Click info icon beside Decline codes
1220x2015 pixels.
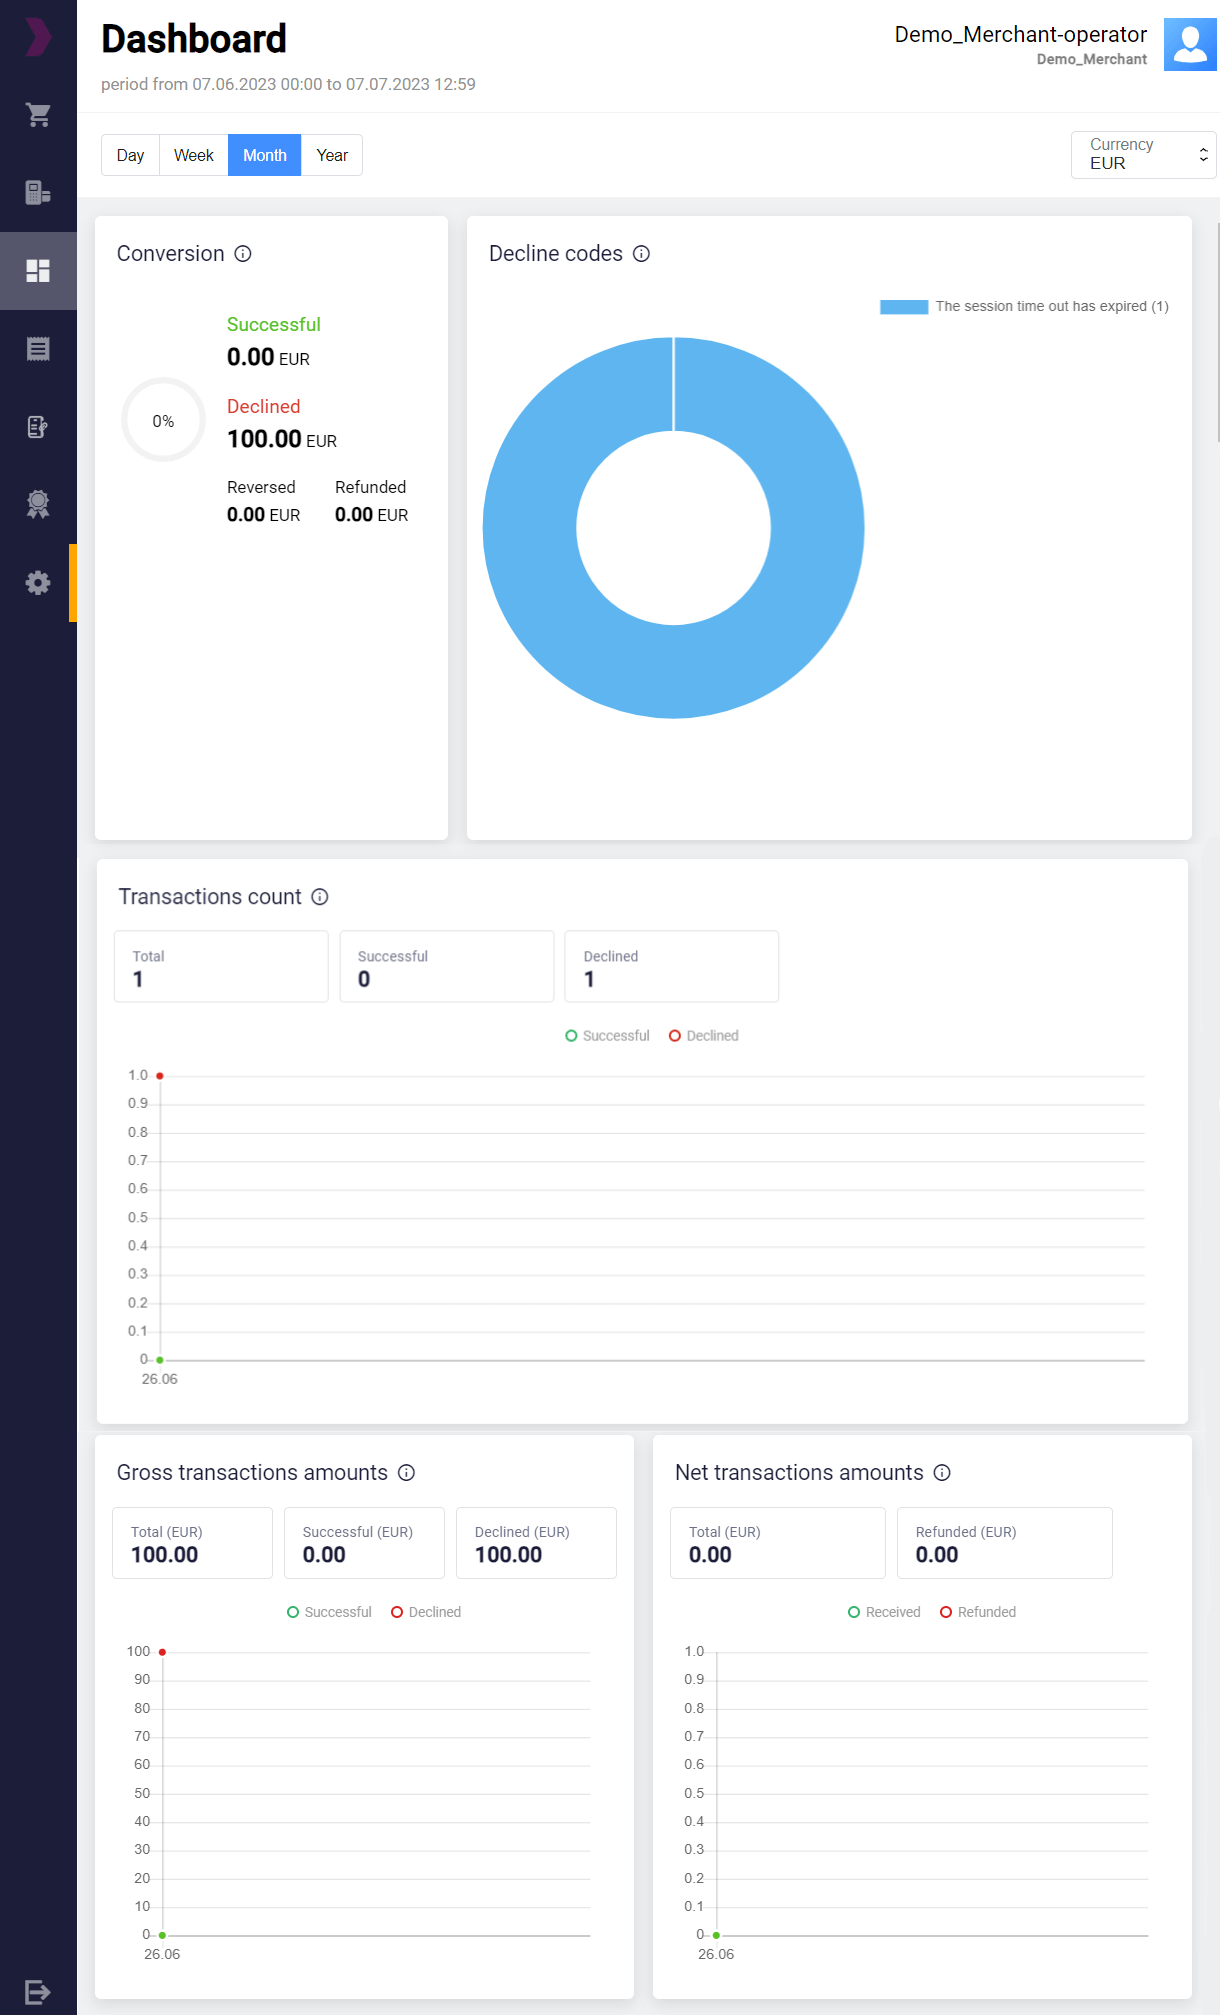click(x=641, y=254)
